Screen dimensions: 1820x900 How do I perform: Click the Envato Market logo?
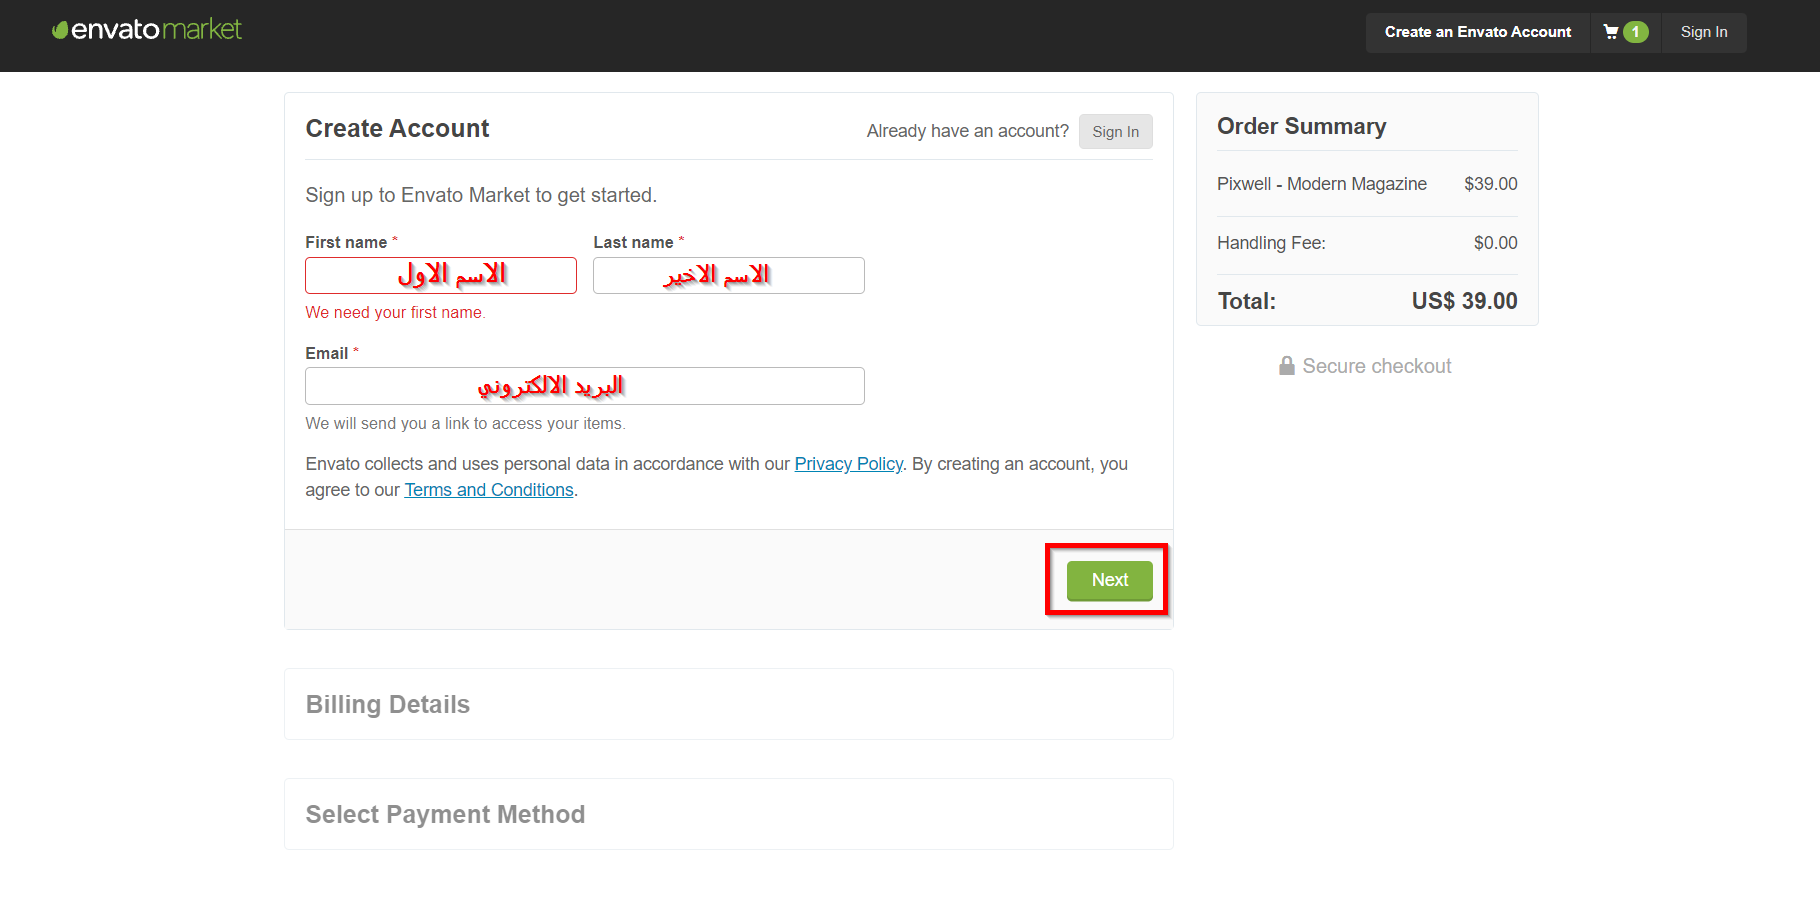pyautogui.click(x=147, y=30)
